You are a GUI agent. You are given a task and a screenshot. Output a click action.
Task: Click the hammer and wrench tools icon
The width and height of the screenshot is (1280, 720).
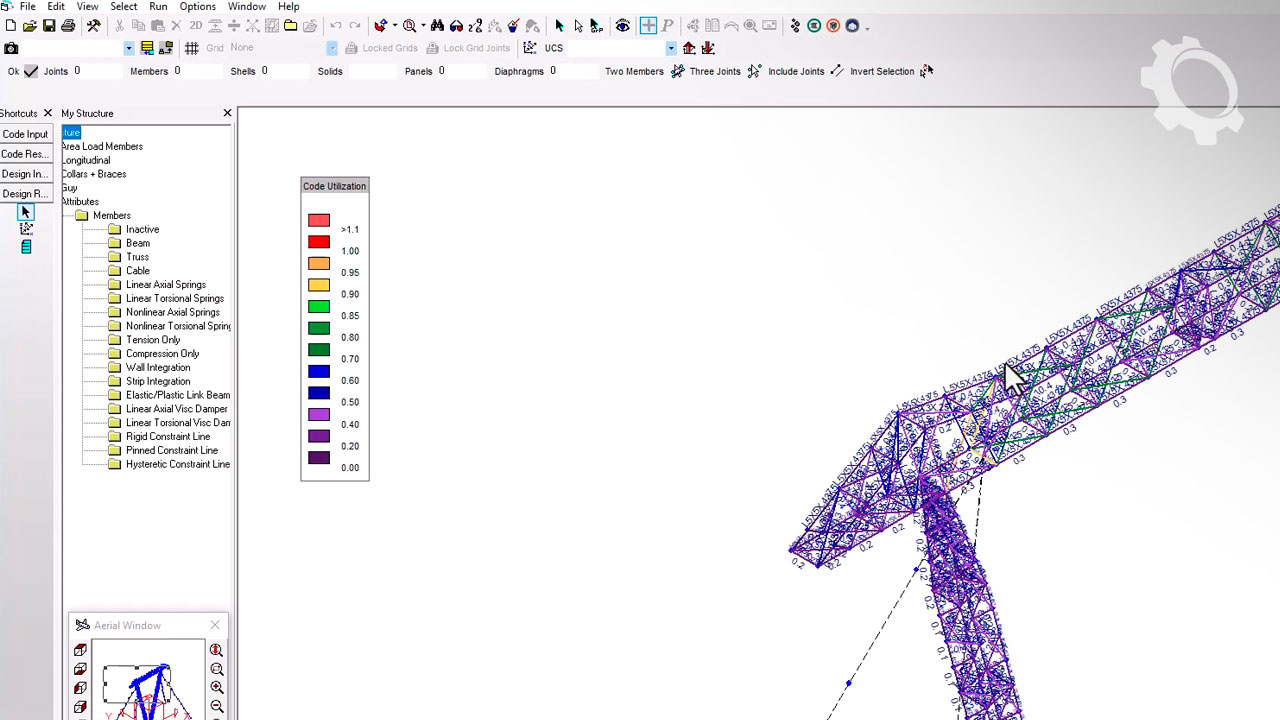point(94,26)
